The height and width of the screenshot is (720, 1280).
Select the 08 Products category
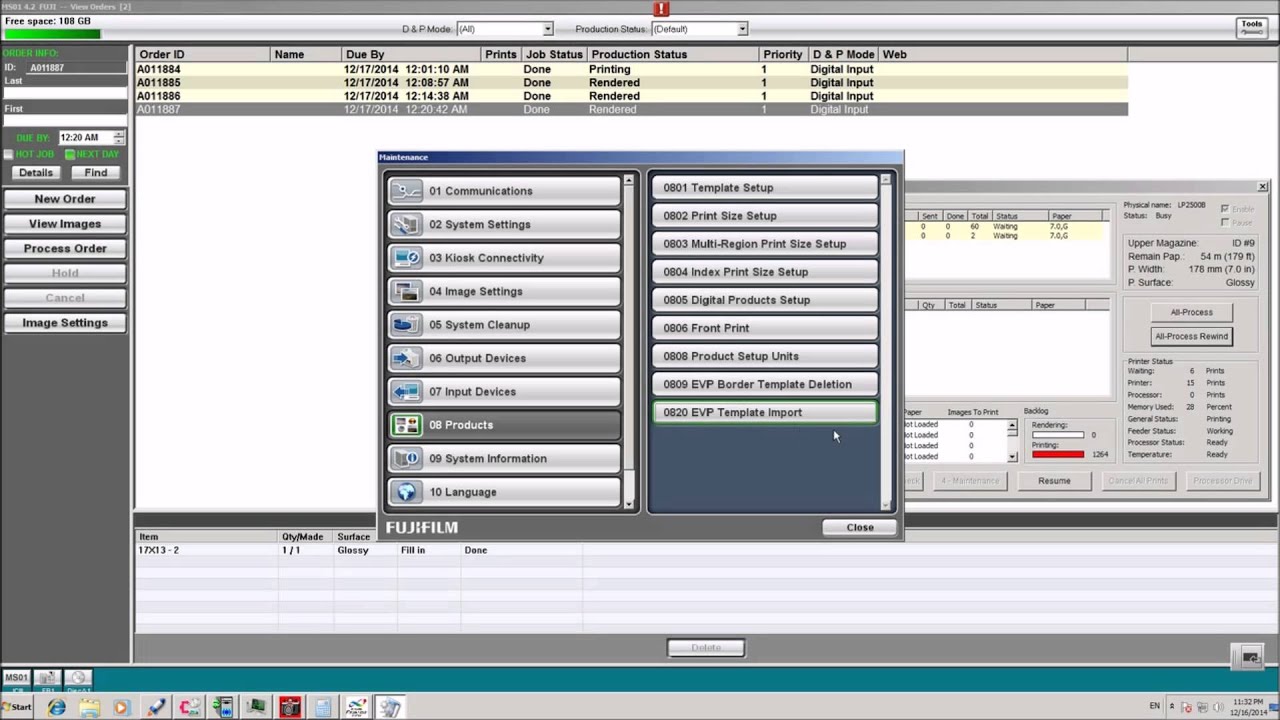(504, 425)
